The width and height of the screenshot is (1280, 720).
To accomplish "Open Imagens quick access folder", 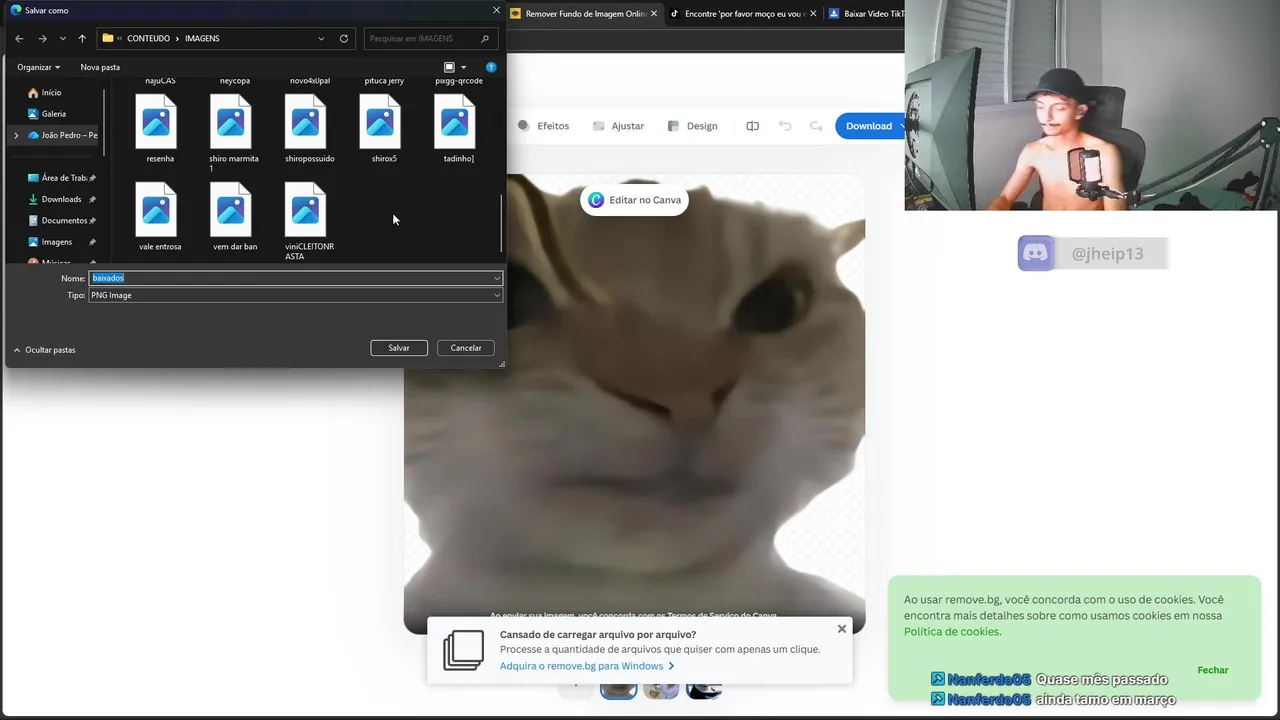I will point(62,241).
